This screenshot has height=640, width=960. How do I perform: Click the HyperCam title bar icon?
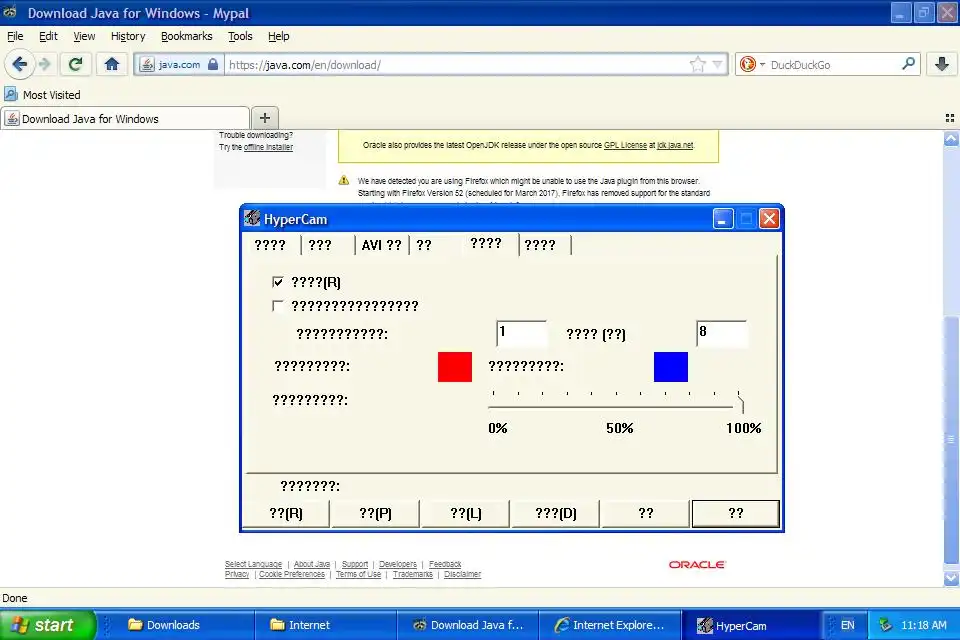pos(252,218)
